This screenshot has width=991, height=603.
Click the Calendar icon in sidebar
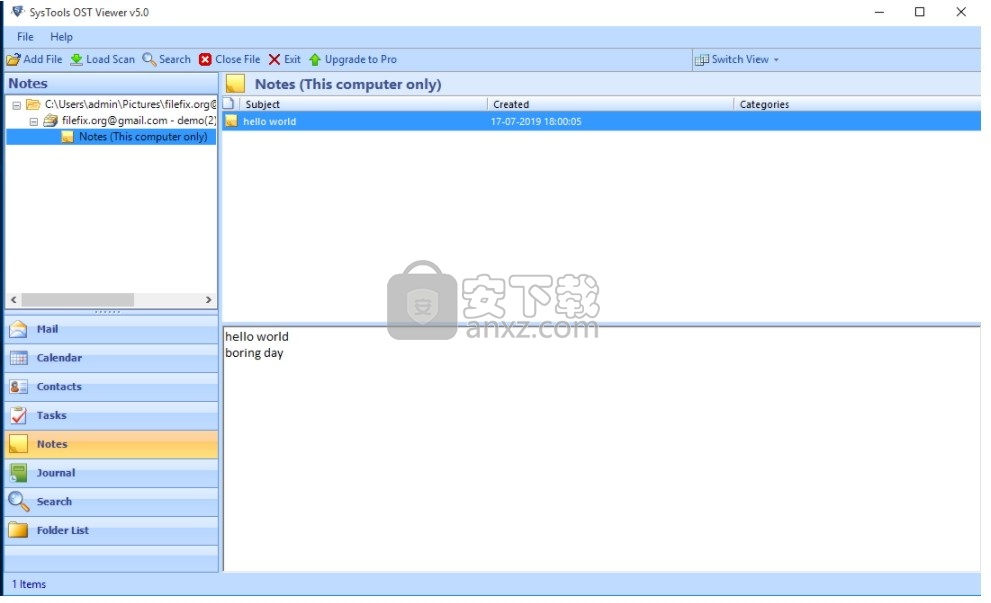tap(18, 358)
